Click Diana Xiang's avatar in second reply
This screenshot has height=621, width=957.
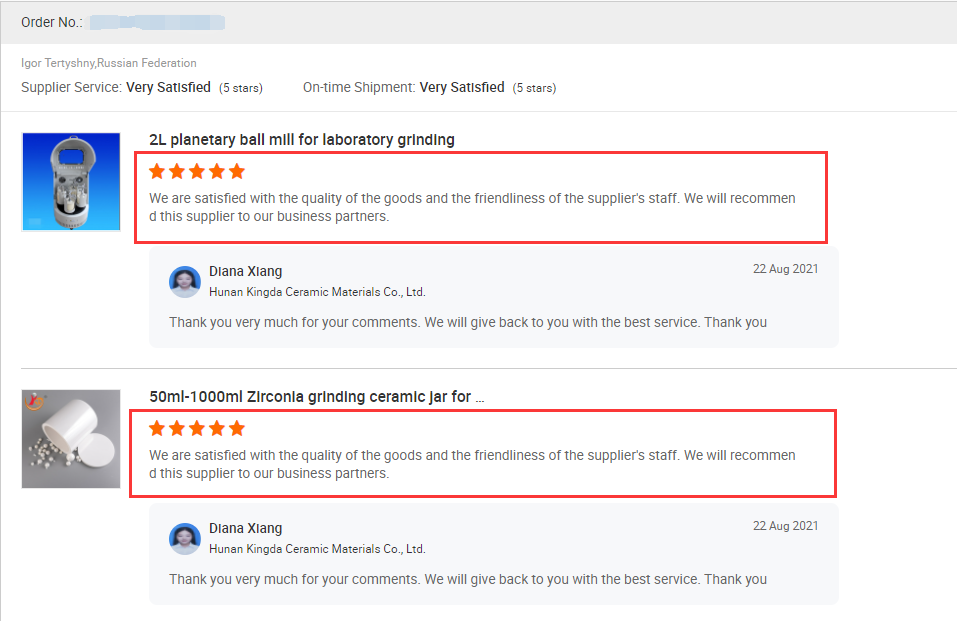(185, 539)
